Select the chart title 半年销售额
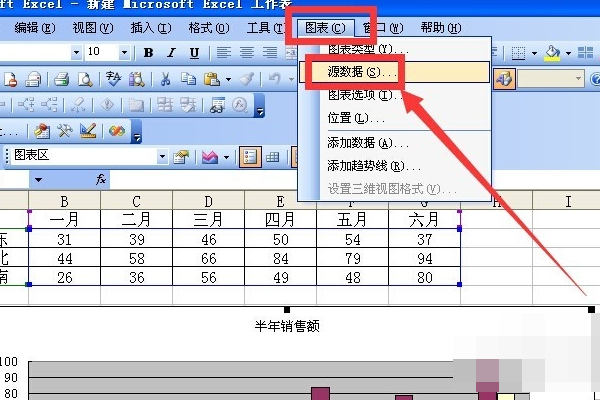The image size is (600, 400). 287,327
